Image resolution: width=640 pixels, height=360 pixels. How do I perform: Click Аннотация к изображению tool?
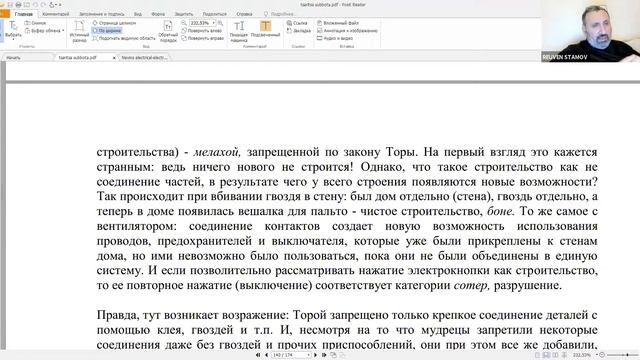tap(347, 31)
